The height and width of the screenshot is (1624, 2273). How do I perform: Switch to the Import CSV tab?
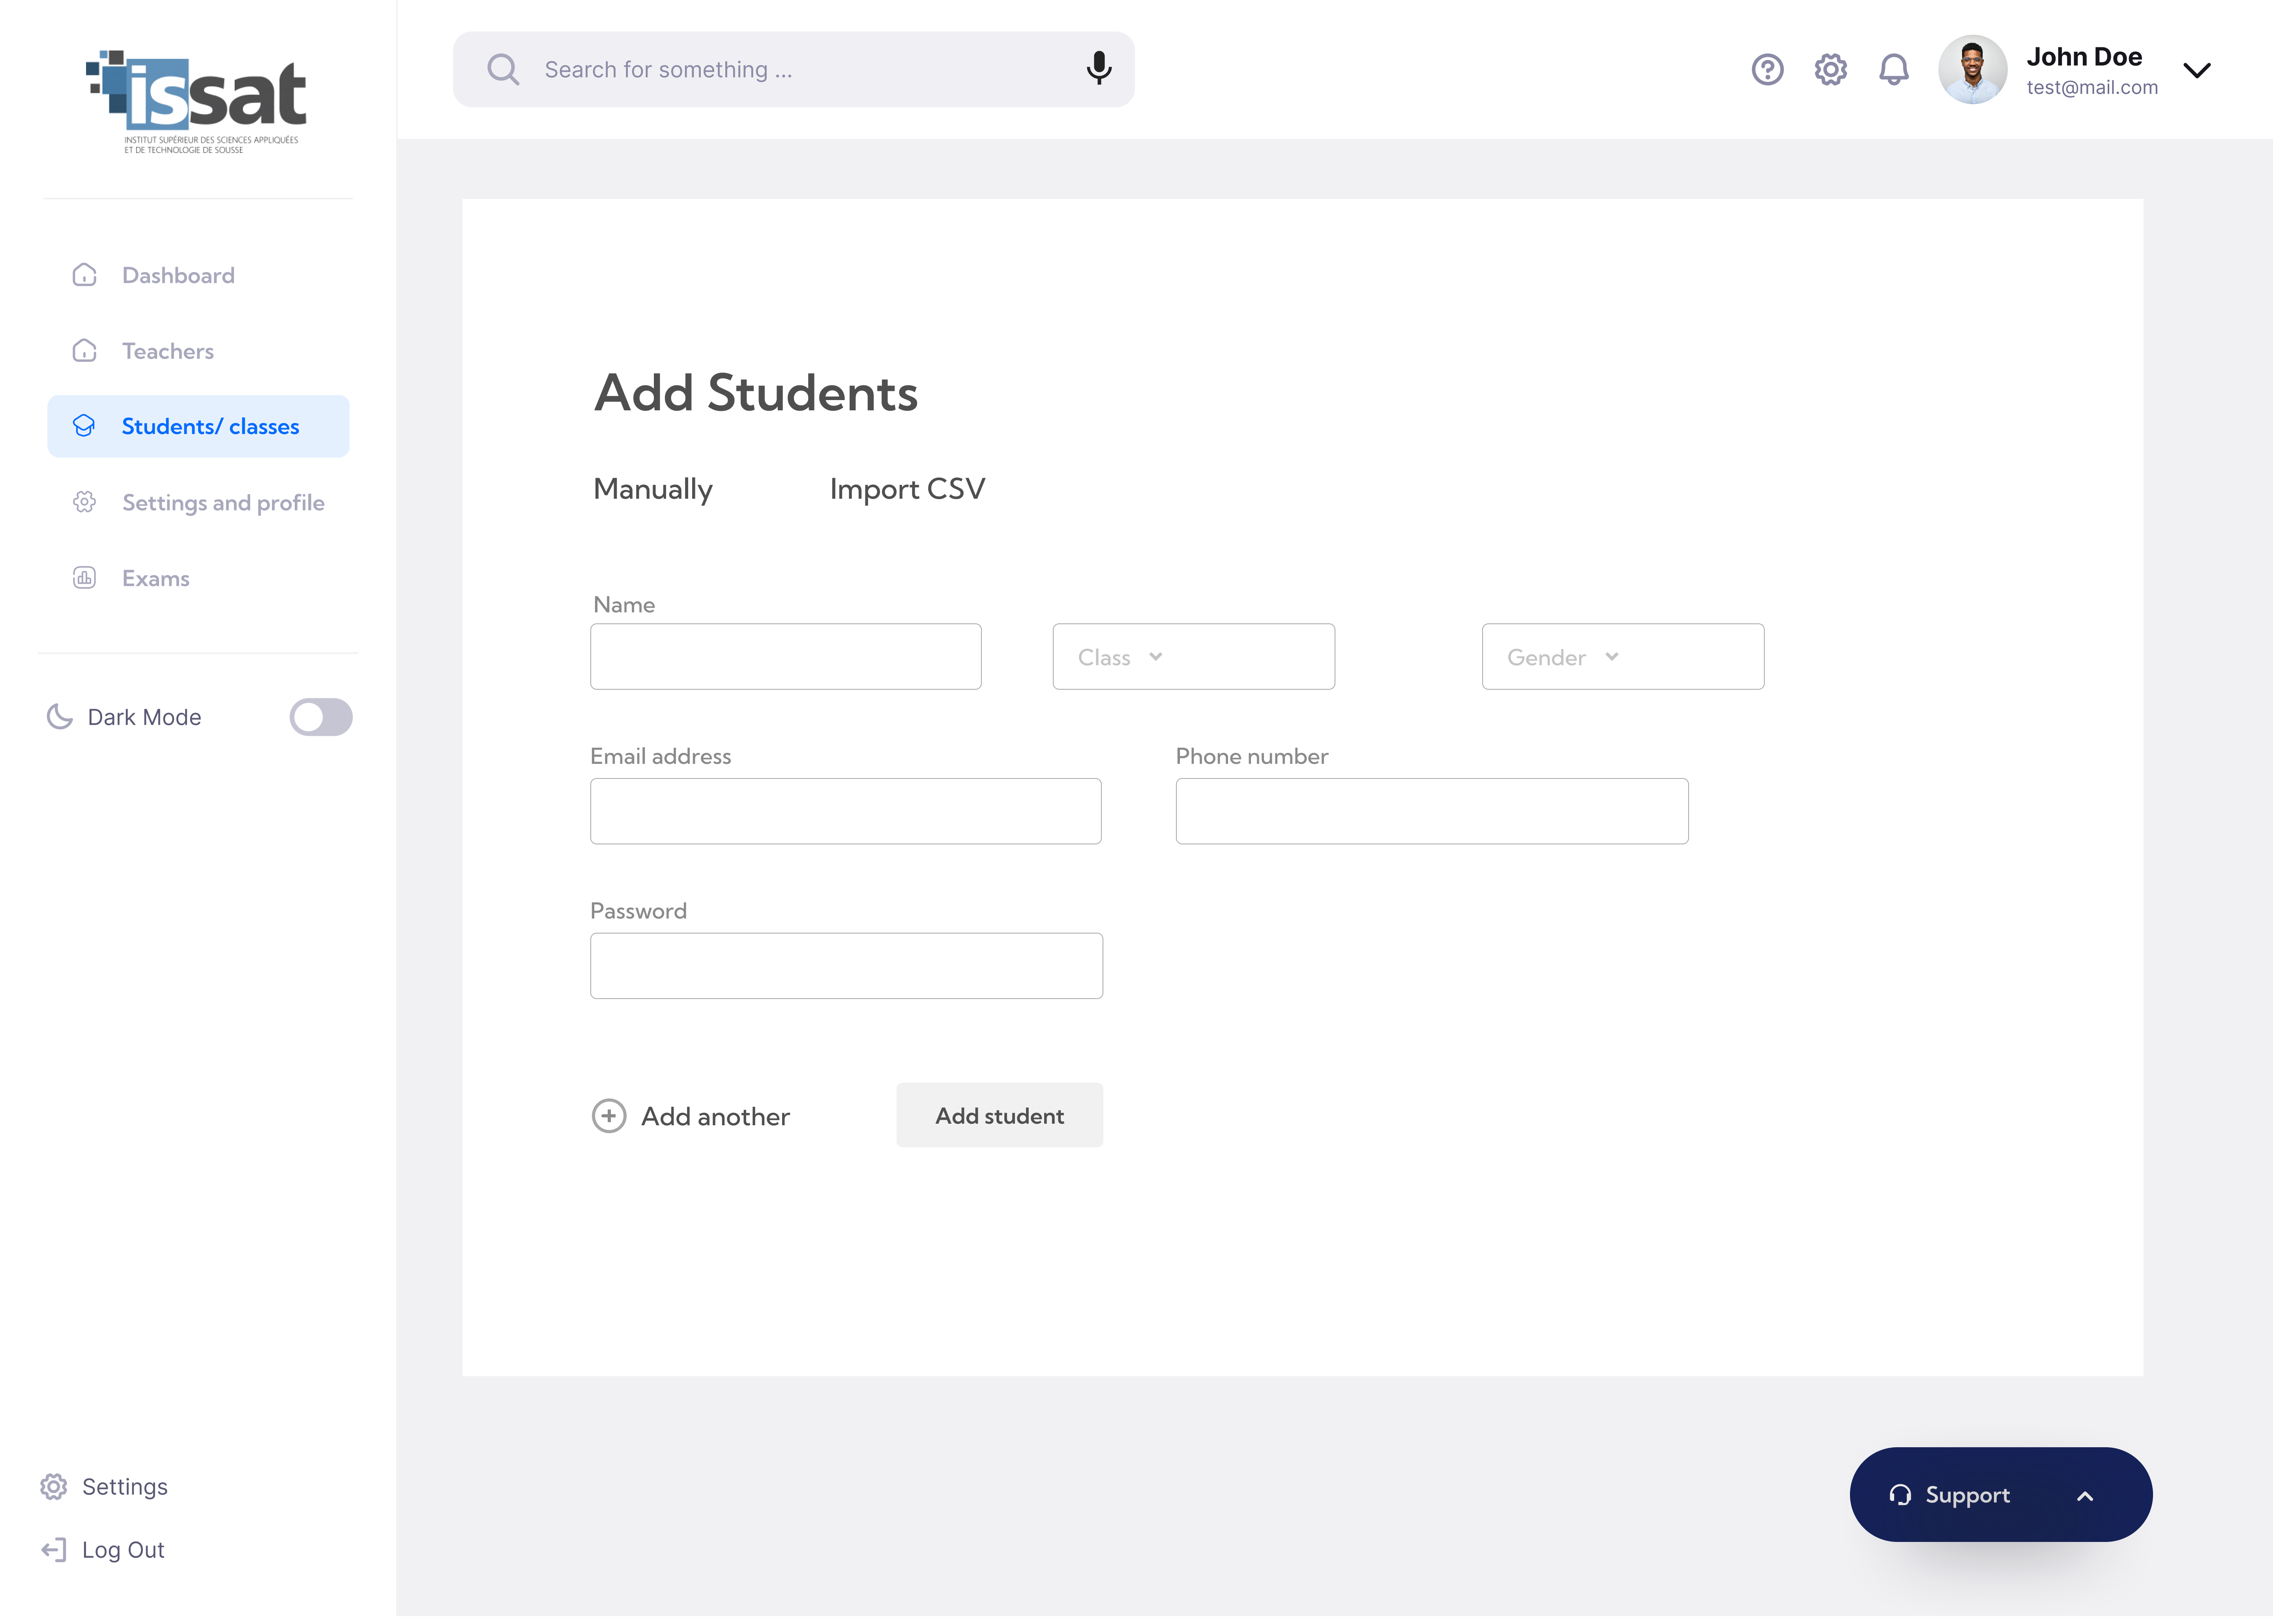click(906, 488)
